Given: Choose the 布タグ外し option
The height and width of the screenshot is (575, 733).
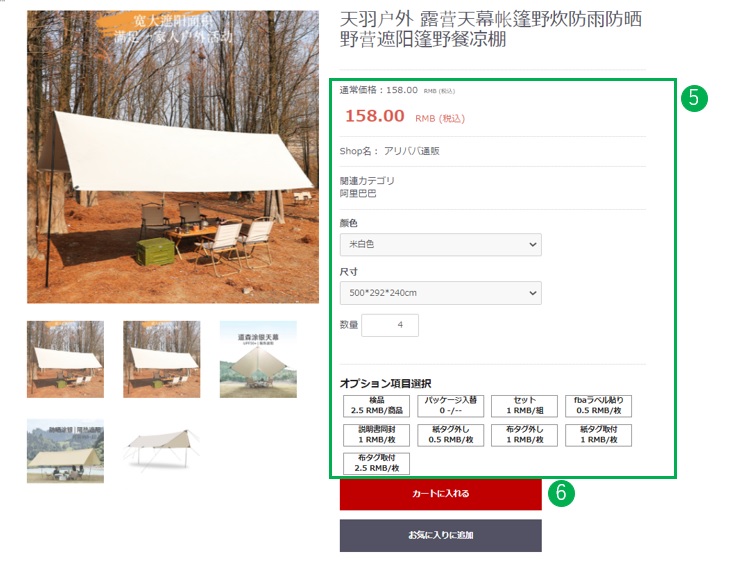Looking at the screenshot, I should point(524,435).
